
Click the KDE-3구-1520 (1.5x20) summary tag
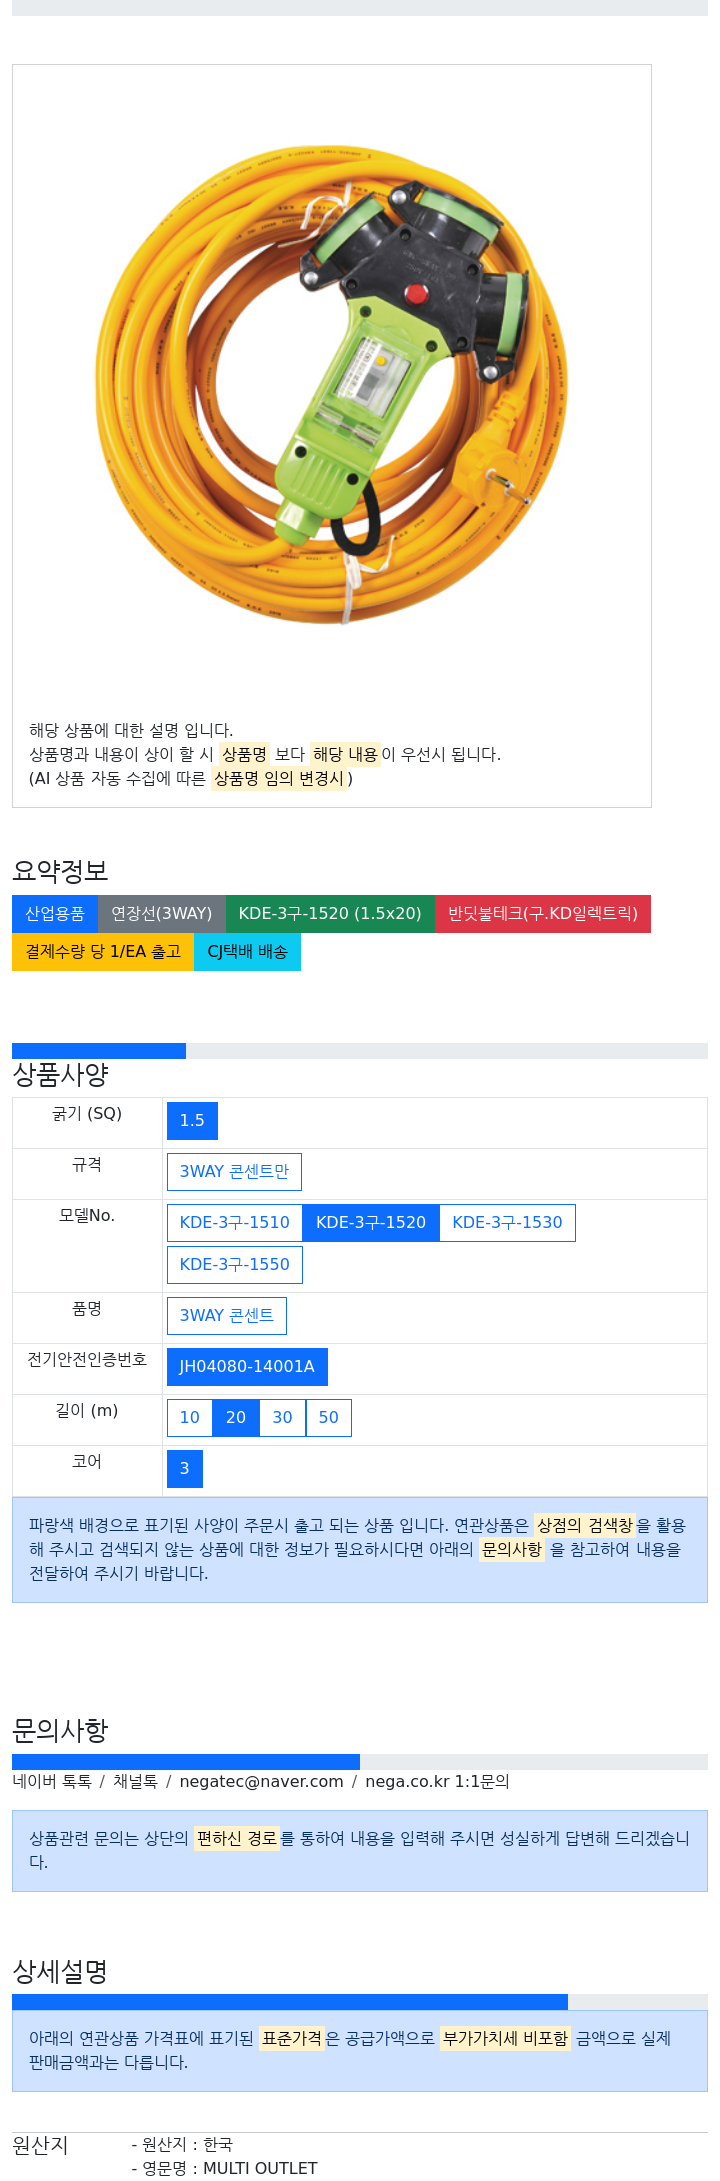pyautogui.click(x=330, y=914)
